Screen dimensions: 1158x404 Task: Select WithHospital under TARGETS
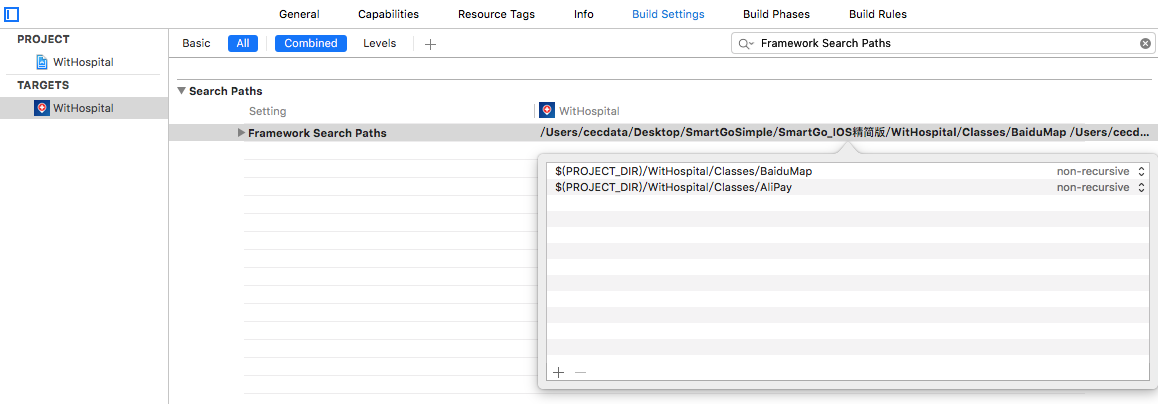[83, 108]
